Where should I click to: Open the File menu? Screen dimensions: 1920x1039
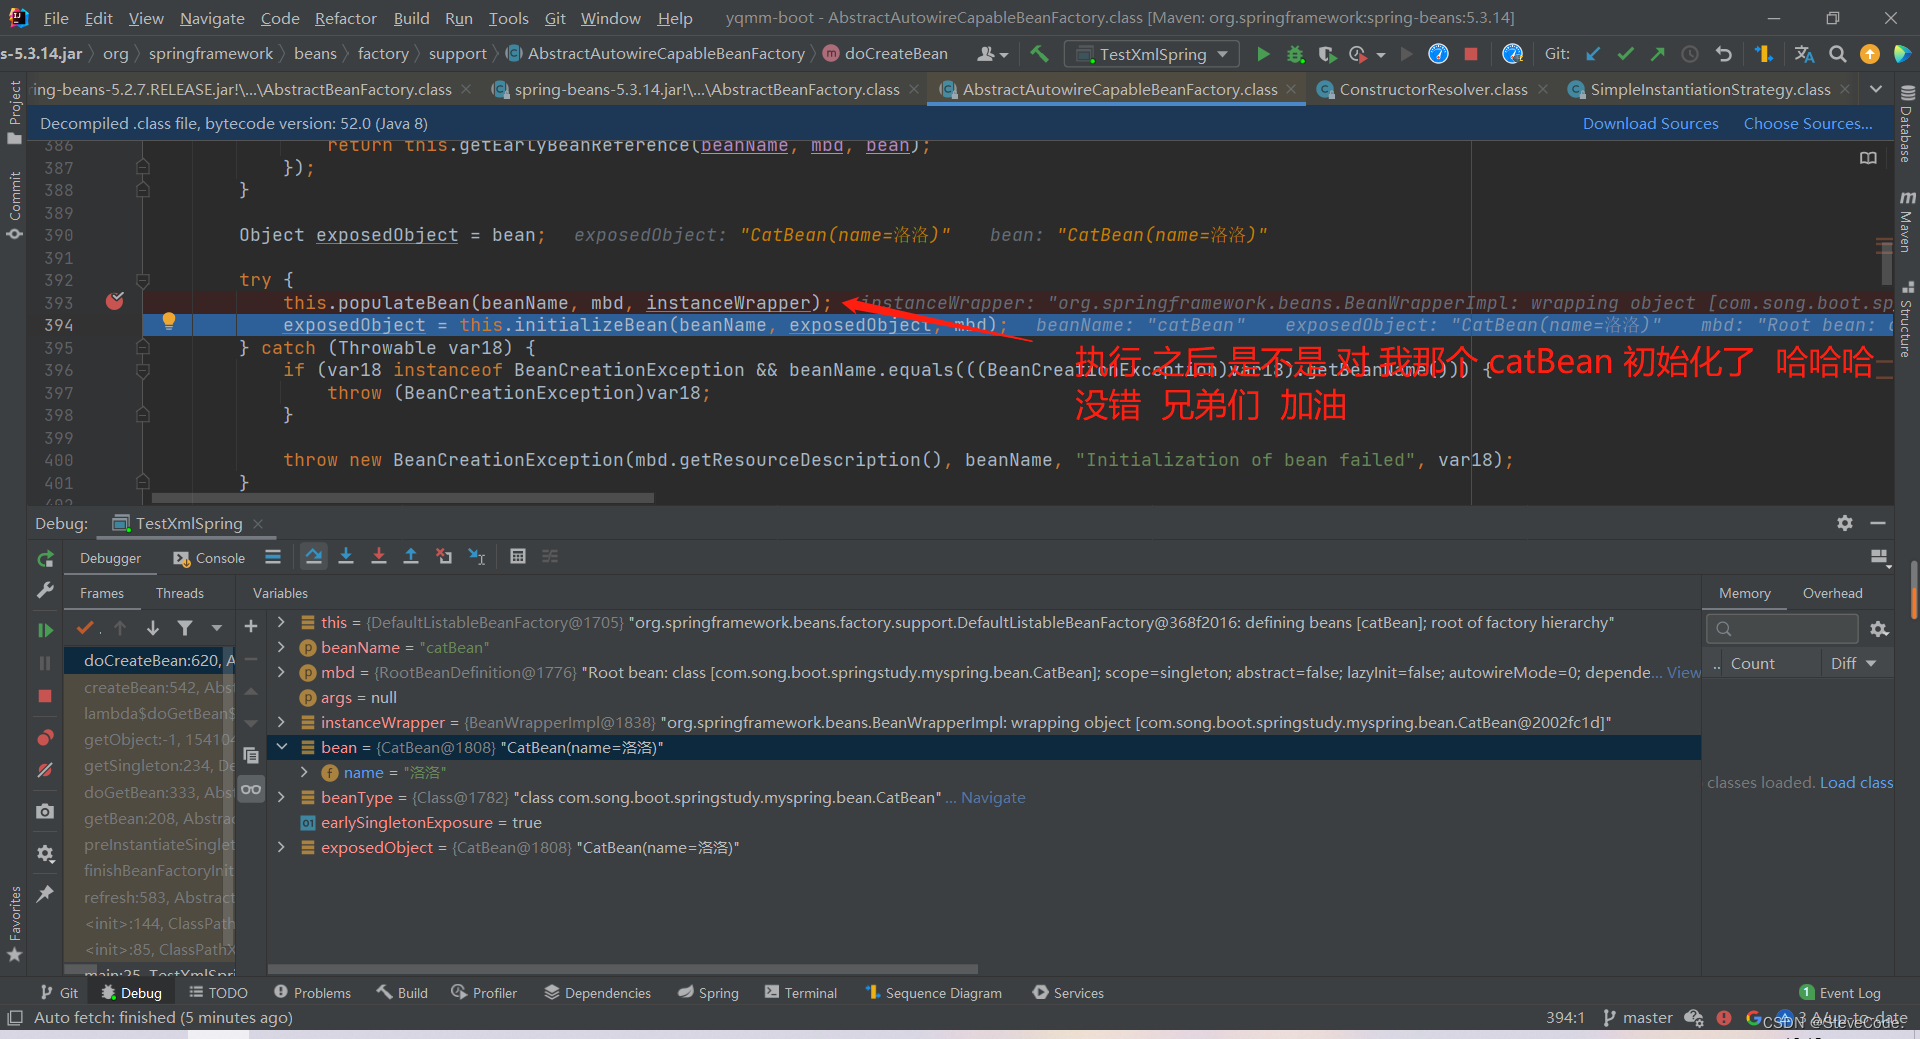tap(56, 18)
